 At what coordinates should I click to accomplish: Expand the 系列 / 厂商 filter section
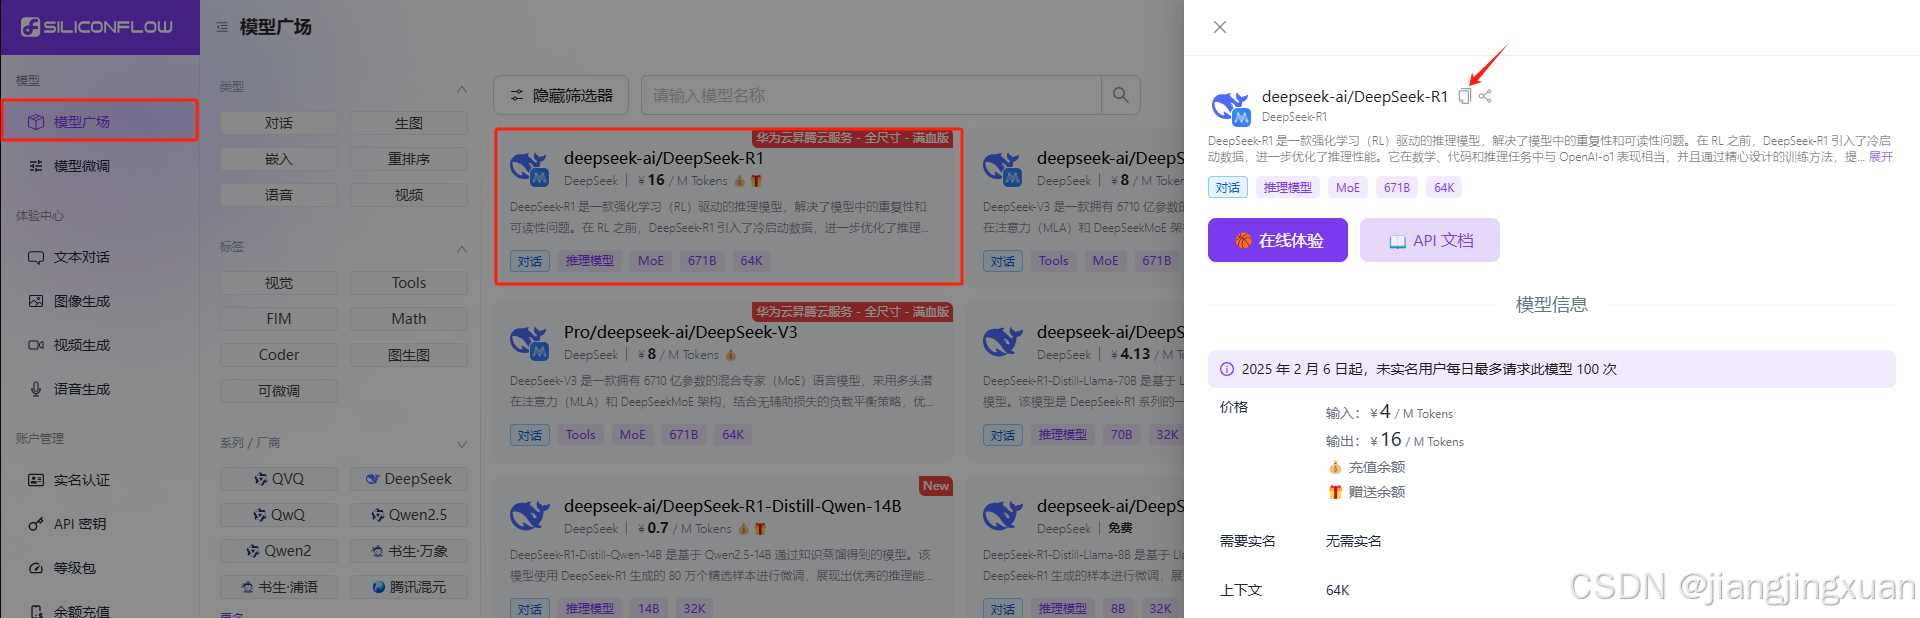click(x=462, y=444)
